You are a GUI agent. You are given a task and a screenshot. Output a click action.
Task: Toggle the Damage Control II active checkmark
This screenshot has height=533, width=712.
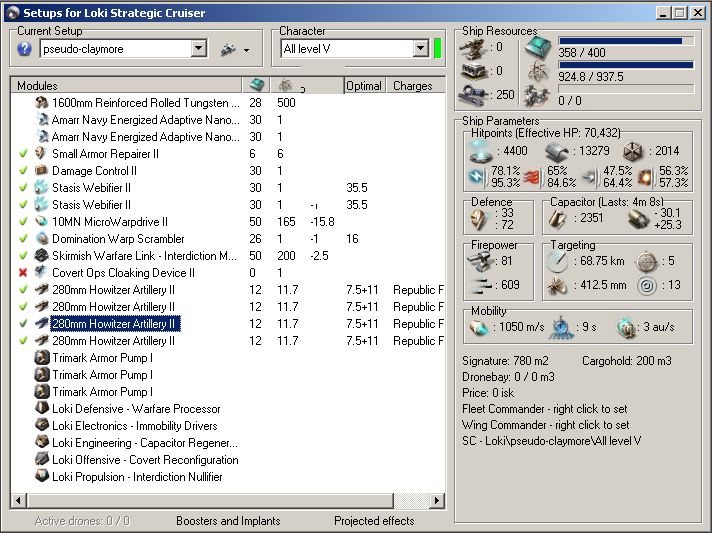[x=24, y=171]
